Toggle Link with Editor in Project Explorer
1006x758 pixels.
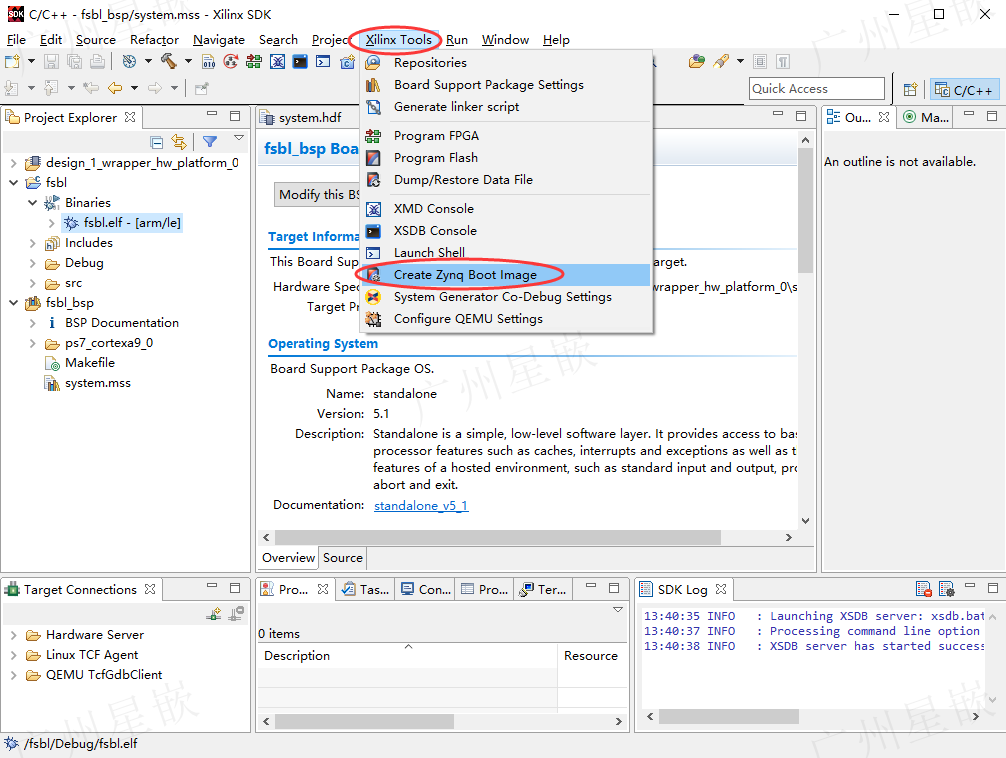click(179, 142)
